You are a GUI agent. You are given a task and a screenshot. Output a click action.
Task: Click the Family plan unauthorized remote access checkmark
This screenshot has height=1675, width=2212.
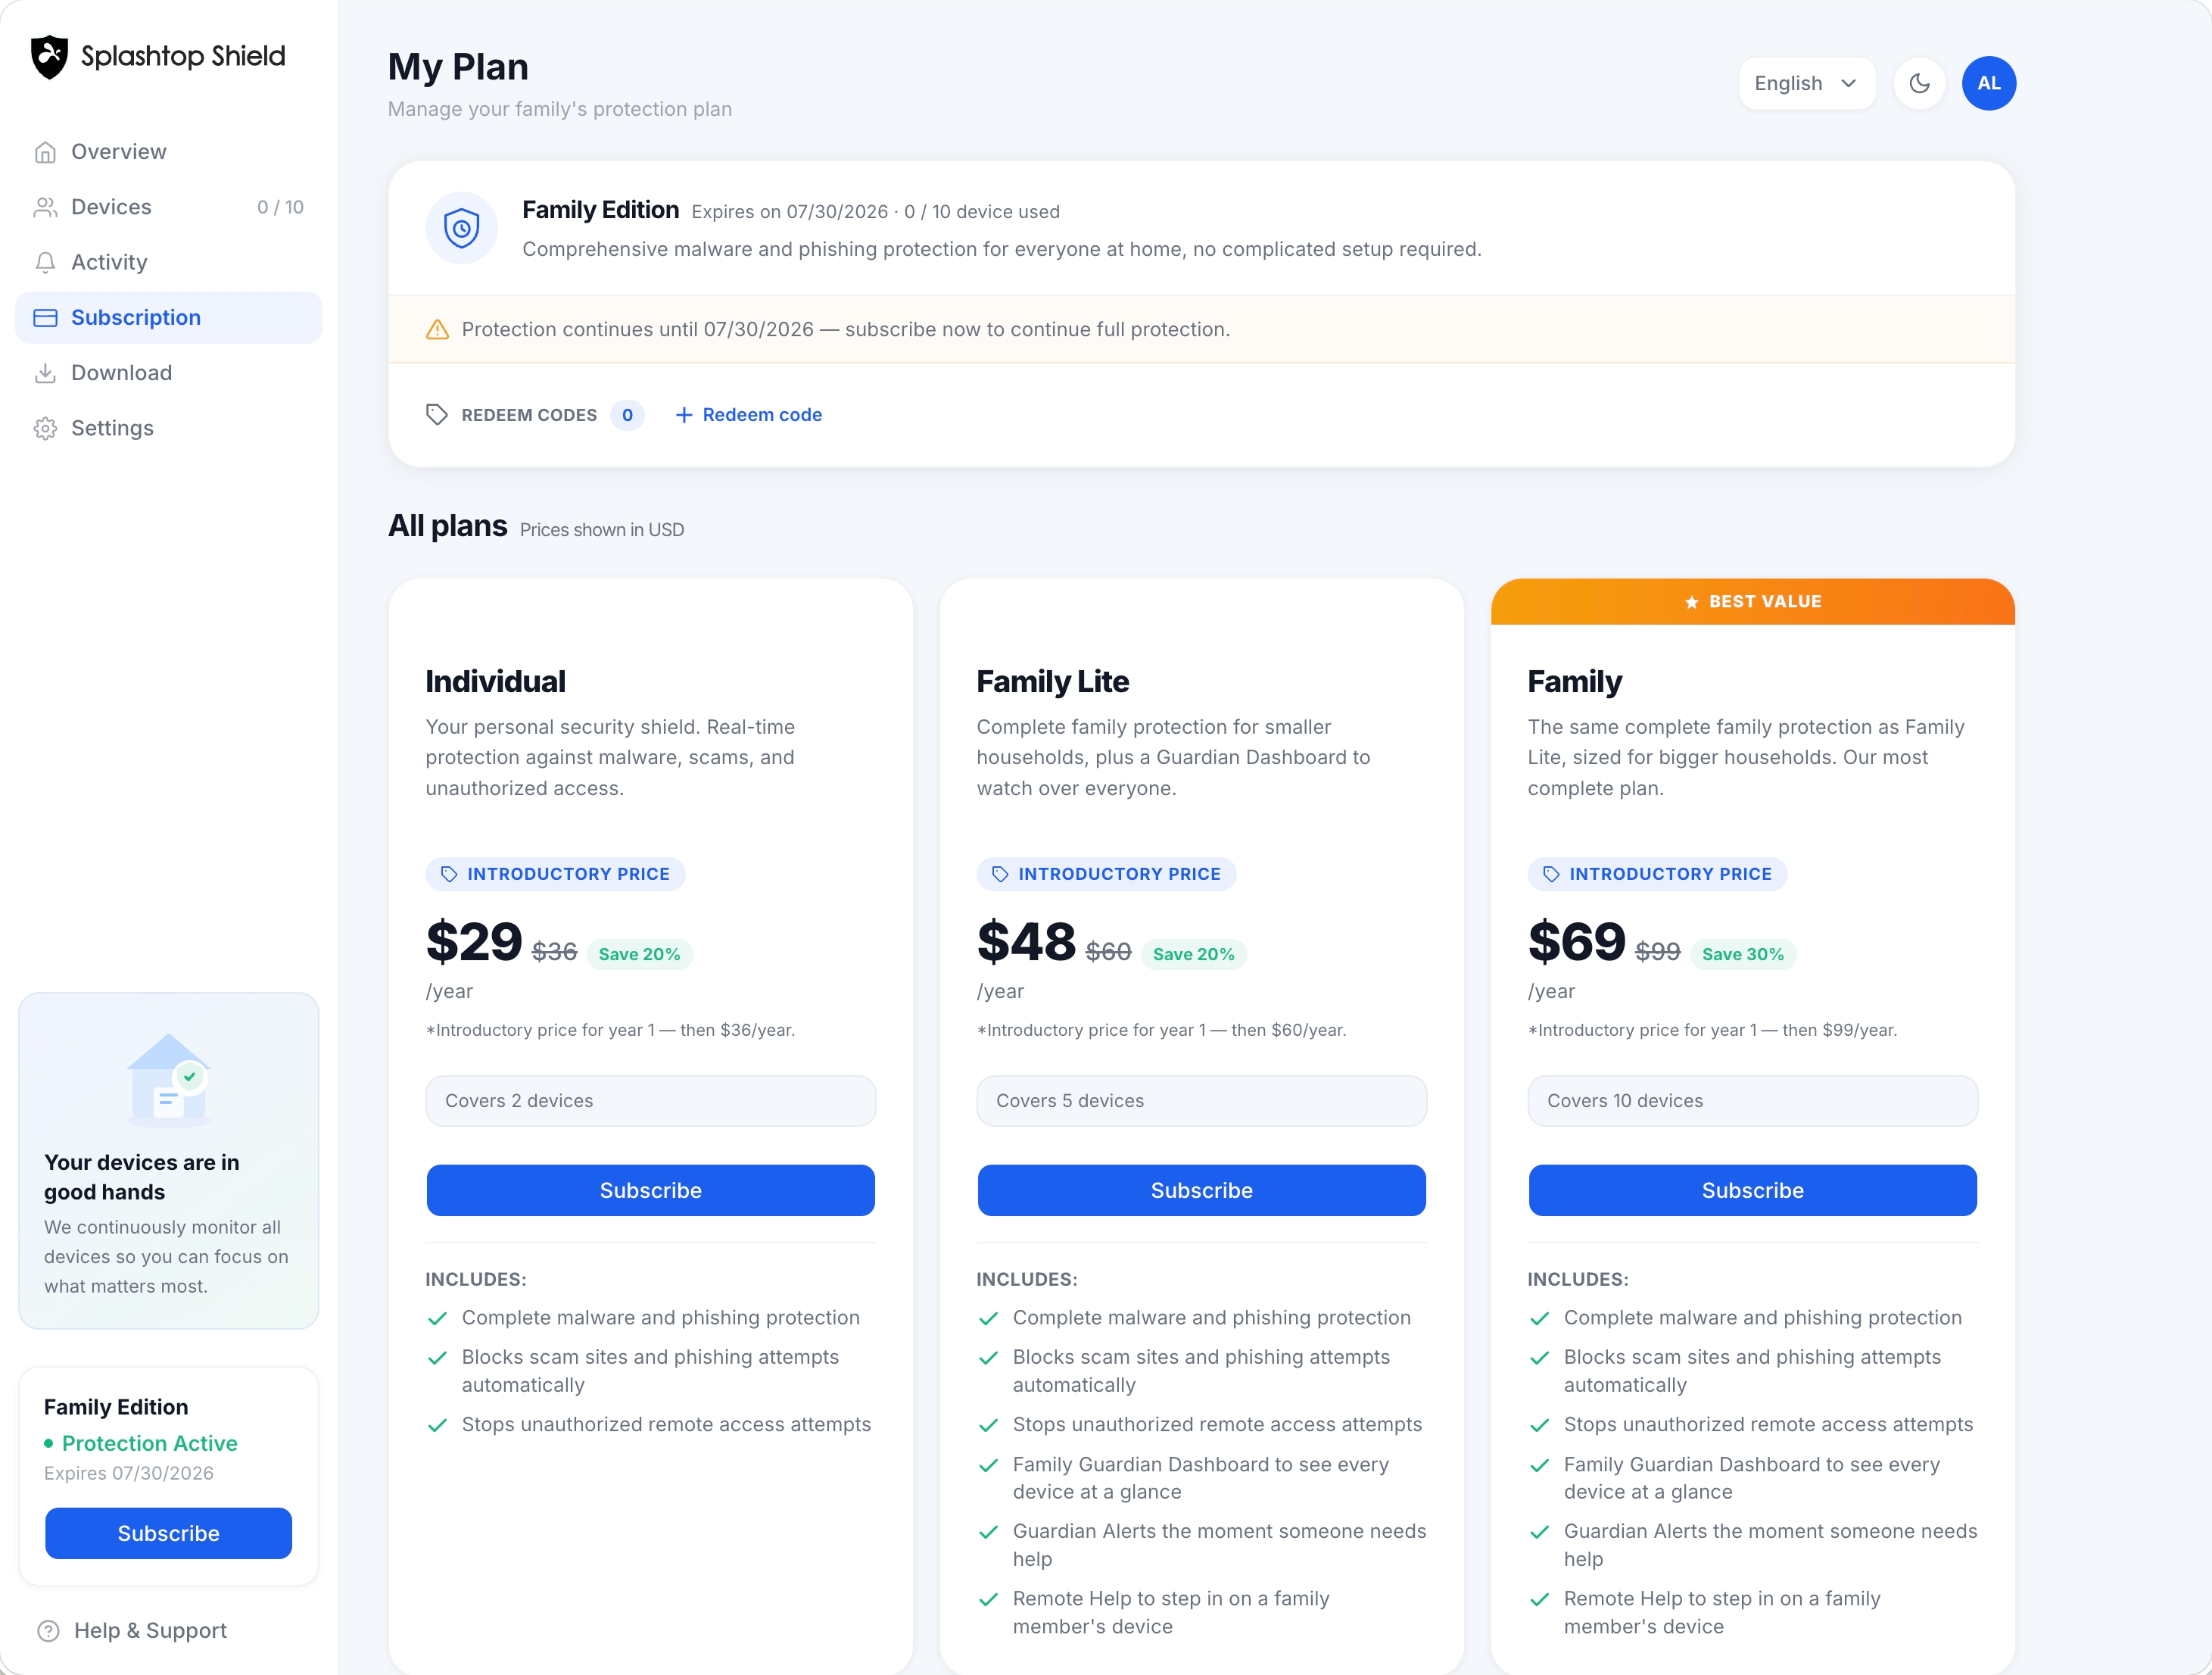click(1539, 1425)
